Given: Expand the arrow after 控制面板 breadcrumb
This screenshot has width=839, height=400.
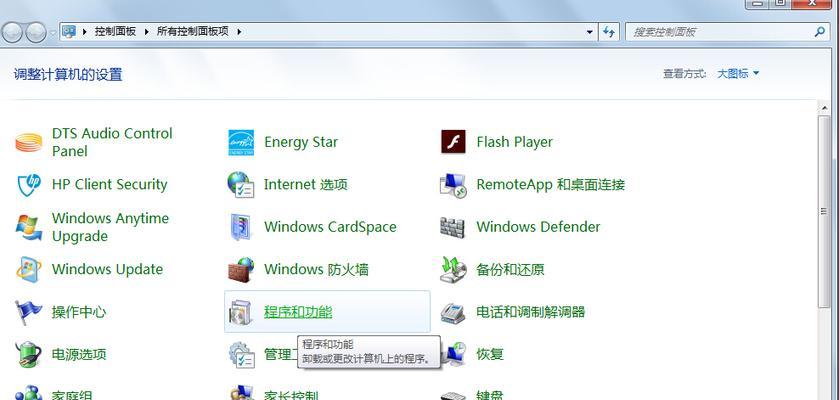Looking at the screenshot, I should pyautogui.click(x=147, y=32).
